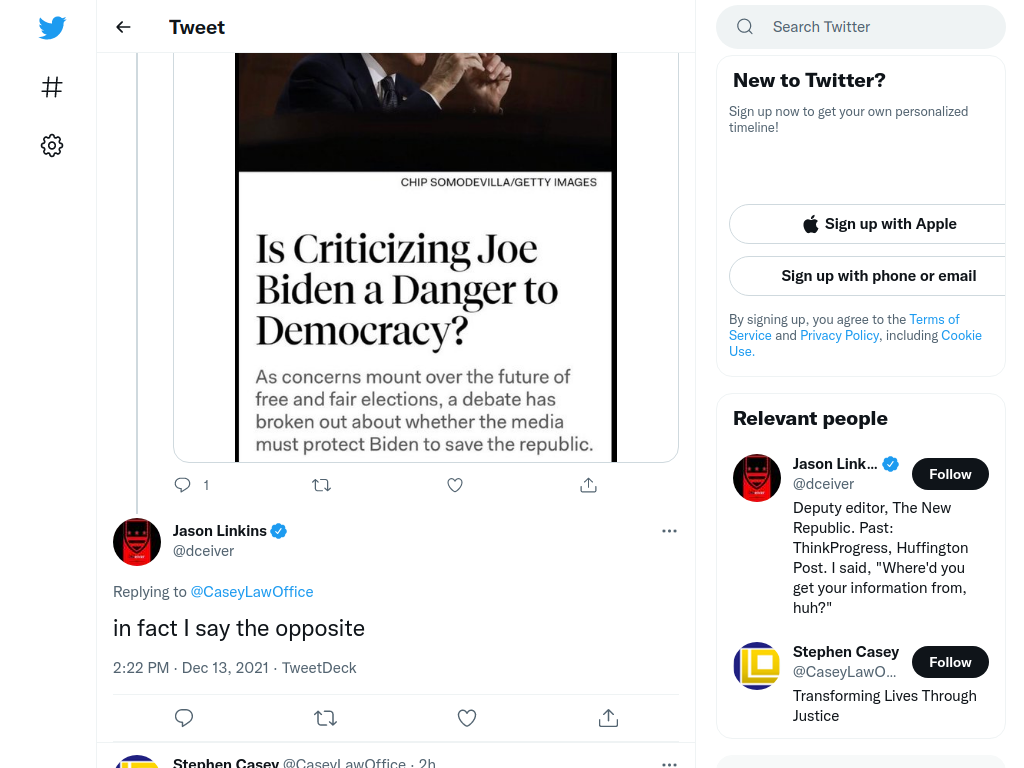
Task: Focus the Search Twitter field
Action: 861,27
